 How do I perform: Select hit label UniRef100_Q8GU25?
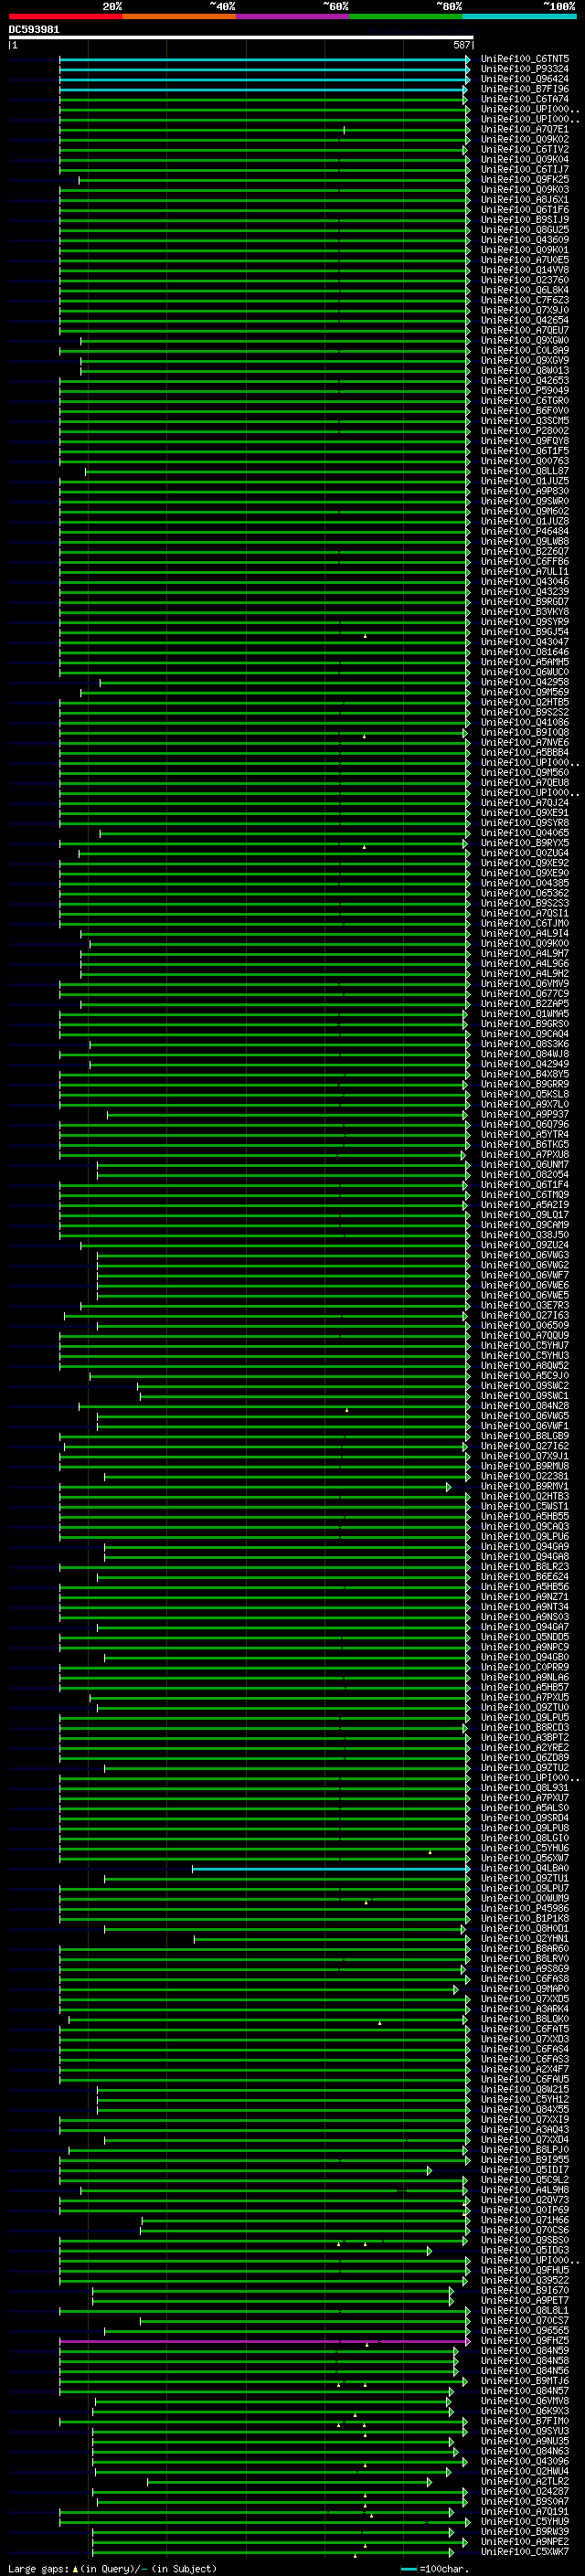(525, 230)
